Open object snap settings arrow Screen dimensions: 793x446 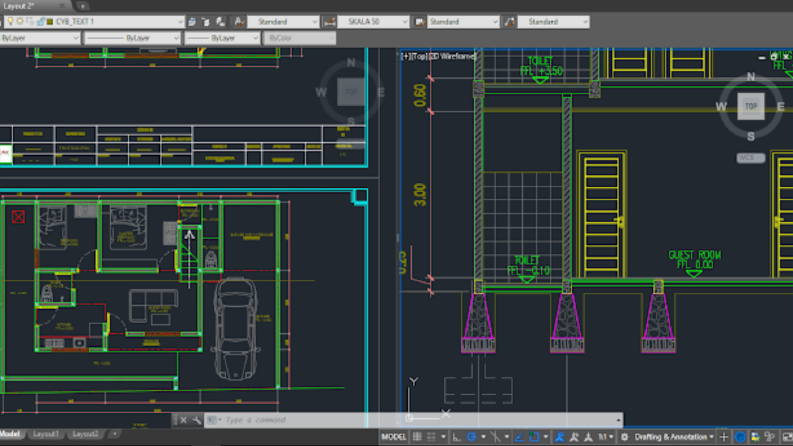point(546,437)
